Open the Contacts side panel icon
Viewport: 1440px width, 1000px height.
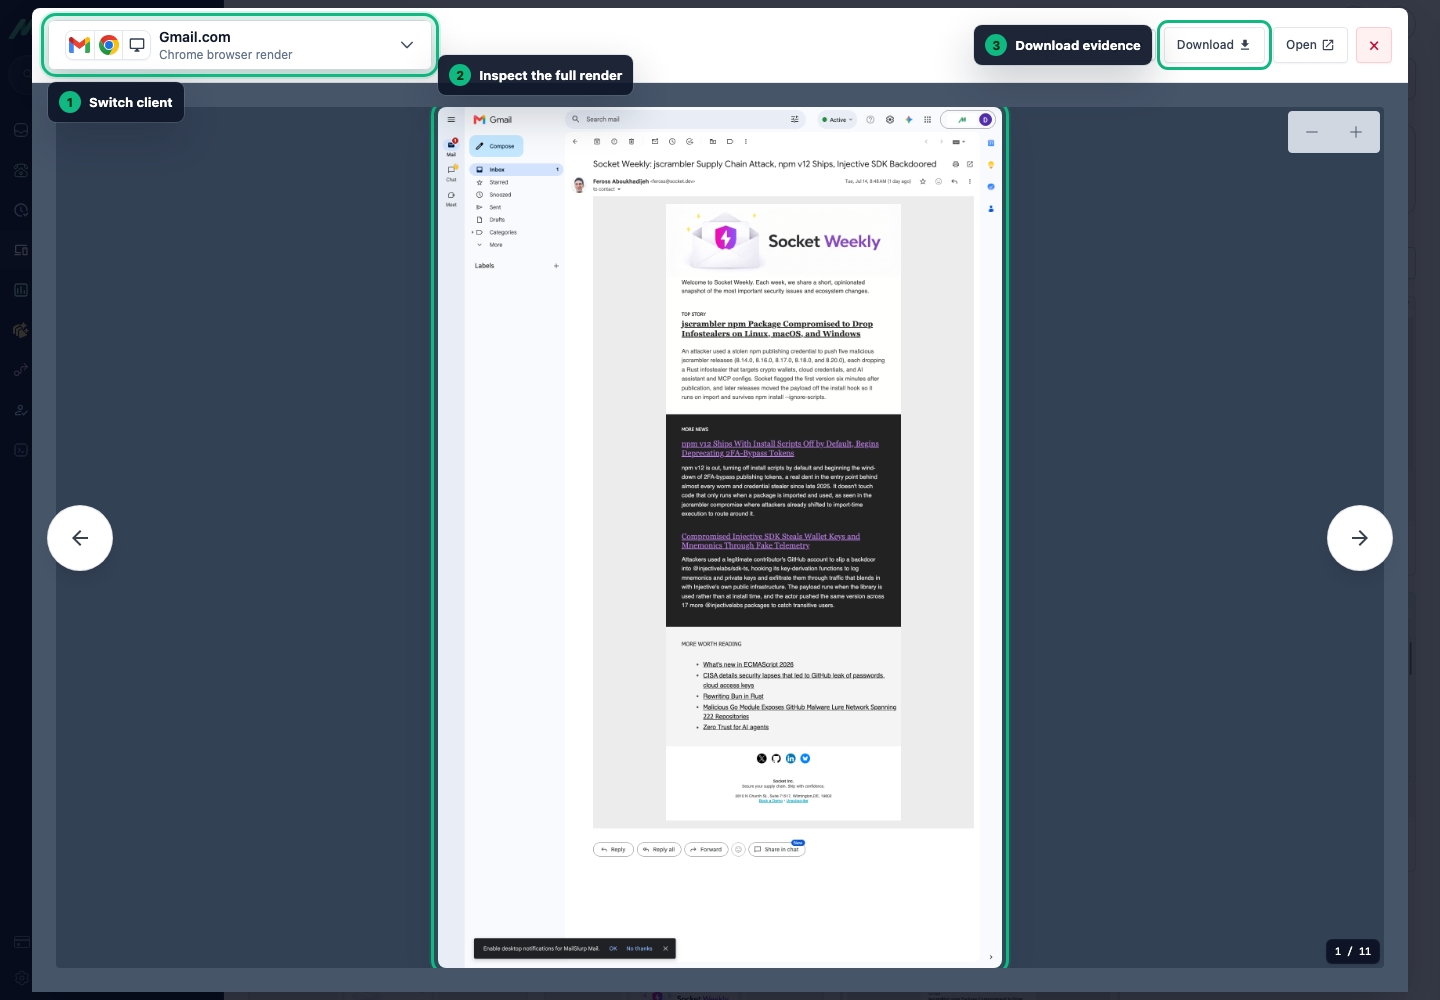[x=991, y=209]
